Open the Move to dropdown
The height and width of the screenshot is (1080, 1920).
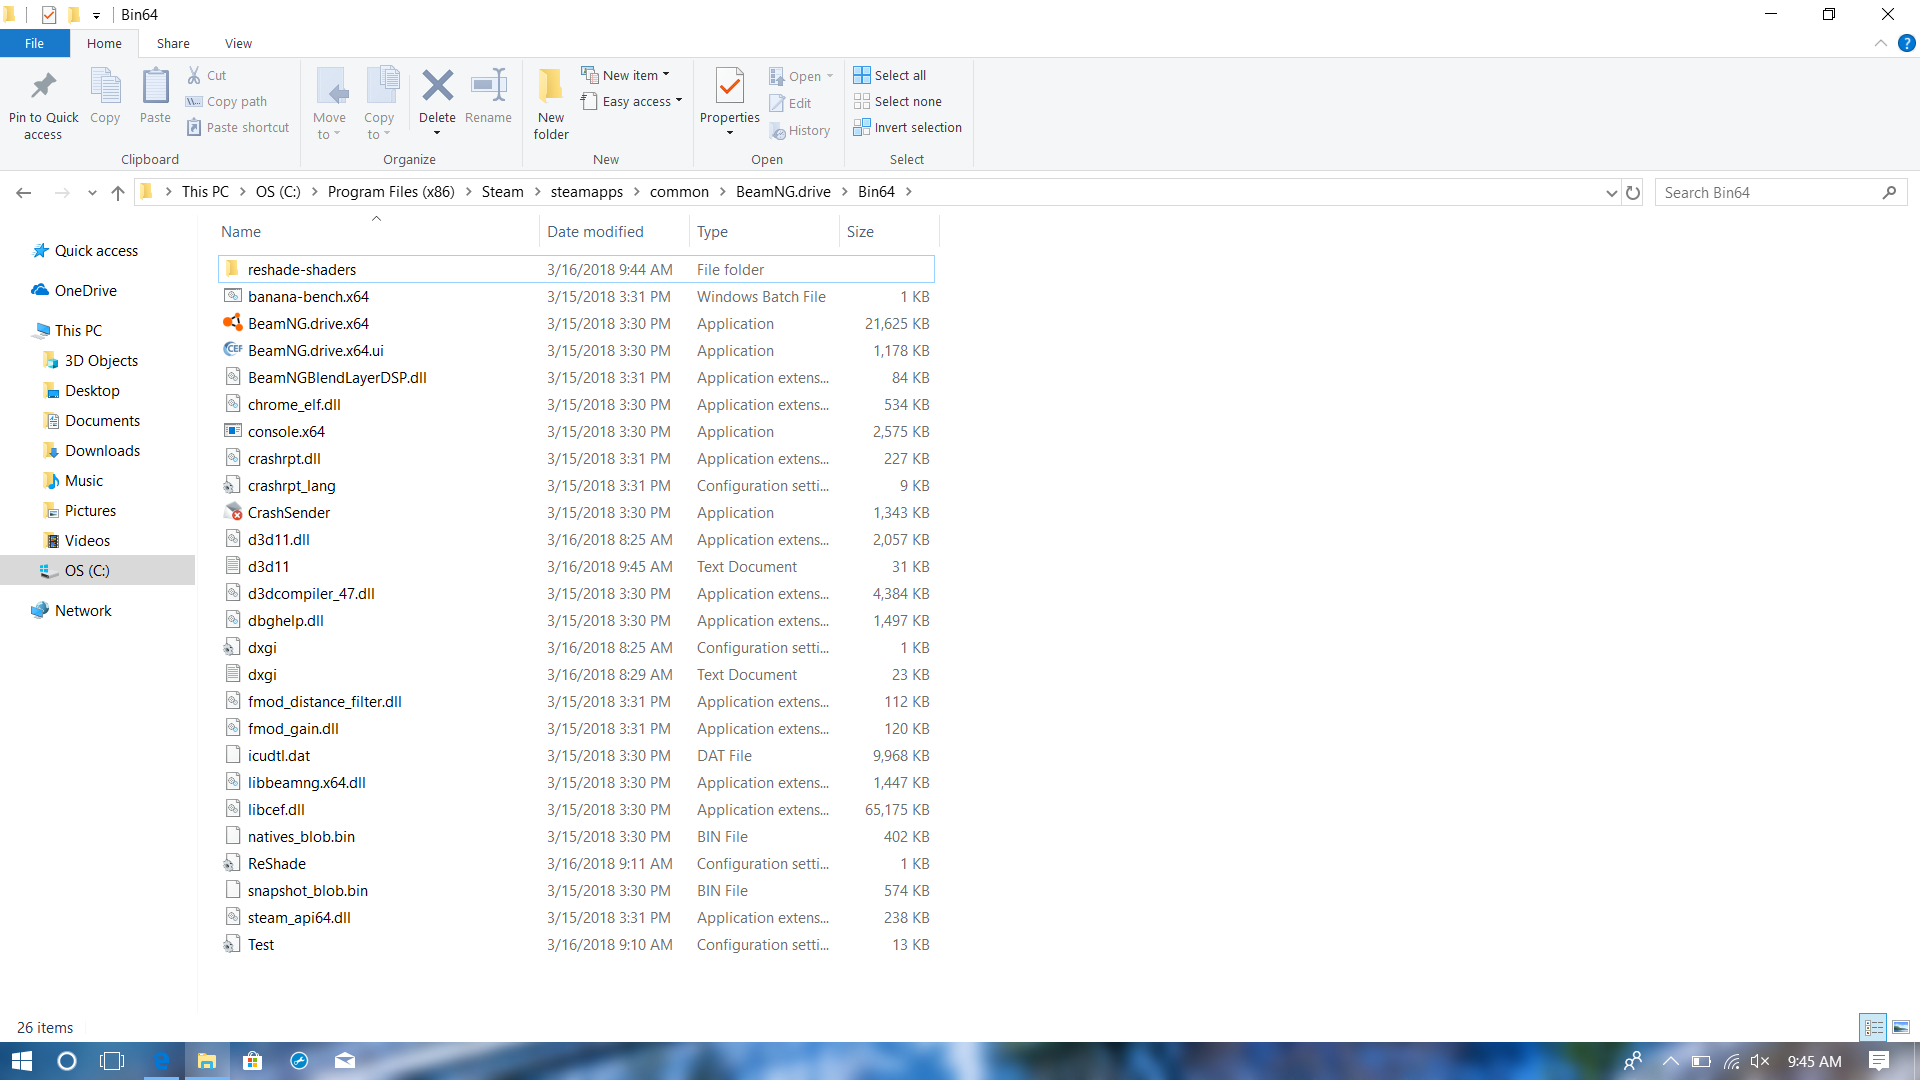[330, 104]
